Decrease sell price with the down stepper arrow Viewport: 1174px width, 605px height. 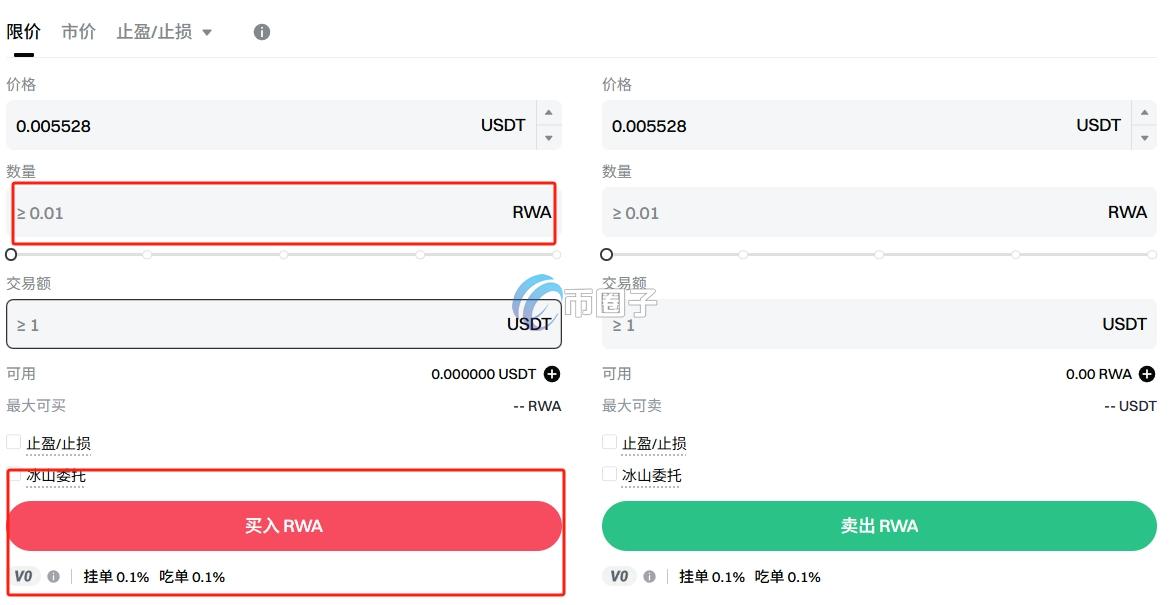(x=1146, y=136)
